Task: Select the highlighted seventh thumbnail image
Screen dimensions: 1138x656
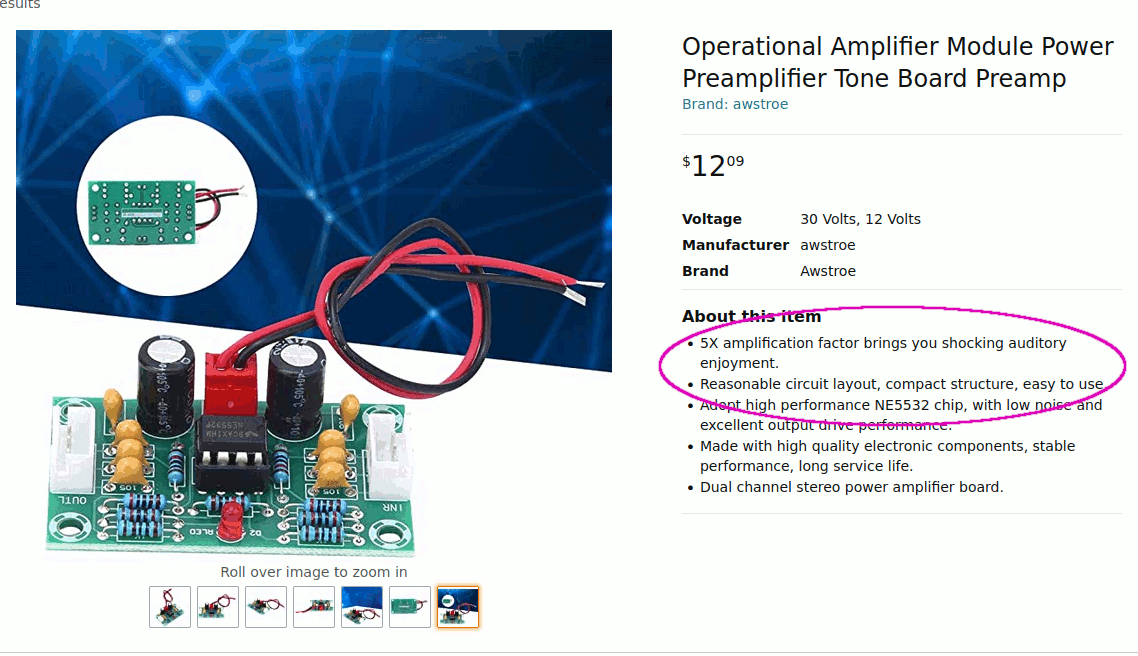Action: (x=457, y=607)
